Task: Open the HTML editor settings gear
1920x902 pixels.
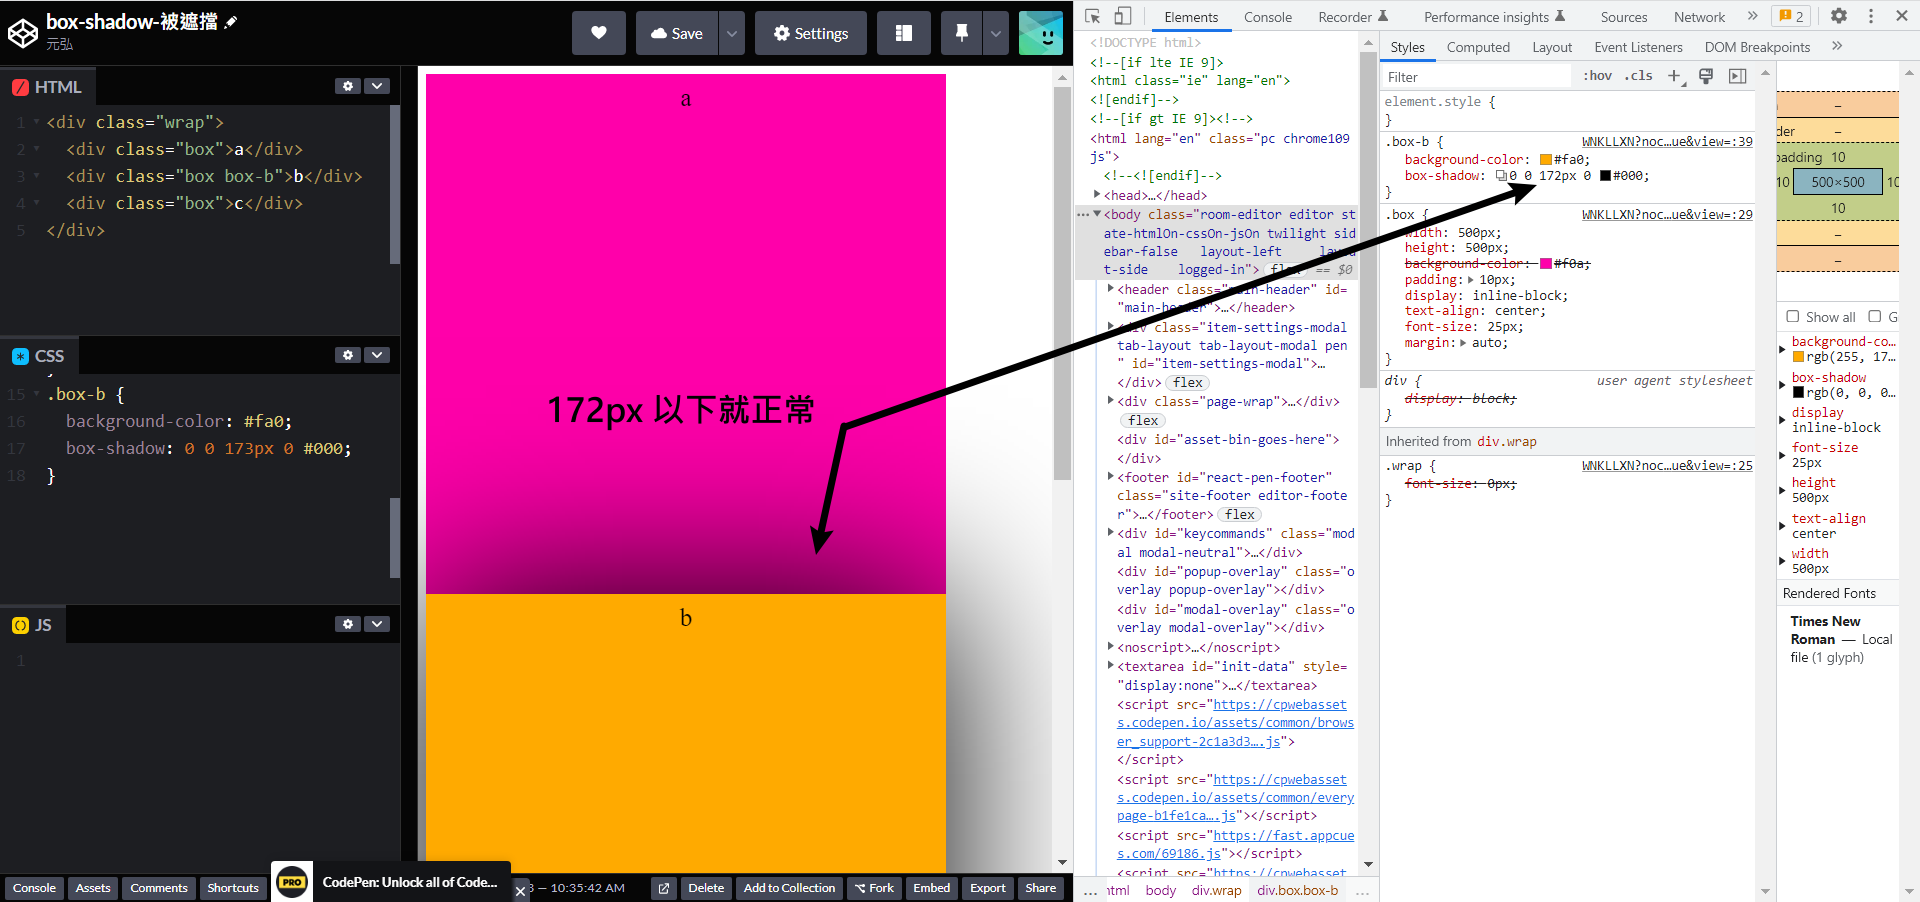Action: pos(347,86)
